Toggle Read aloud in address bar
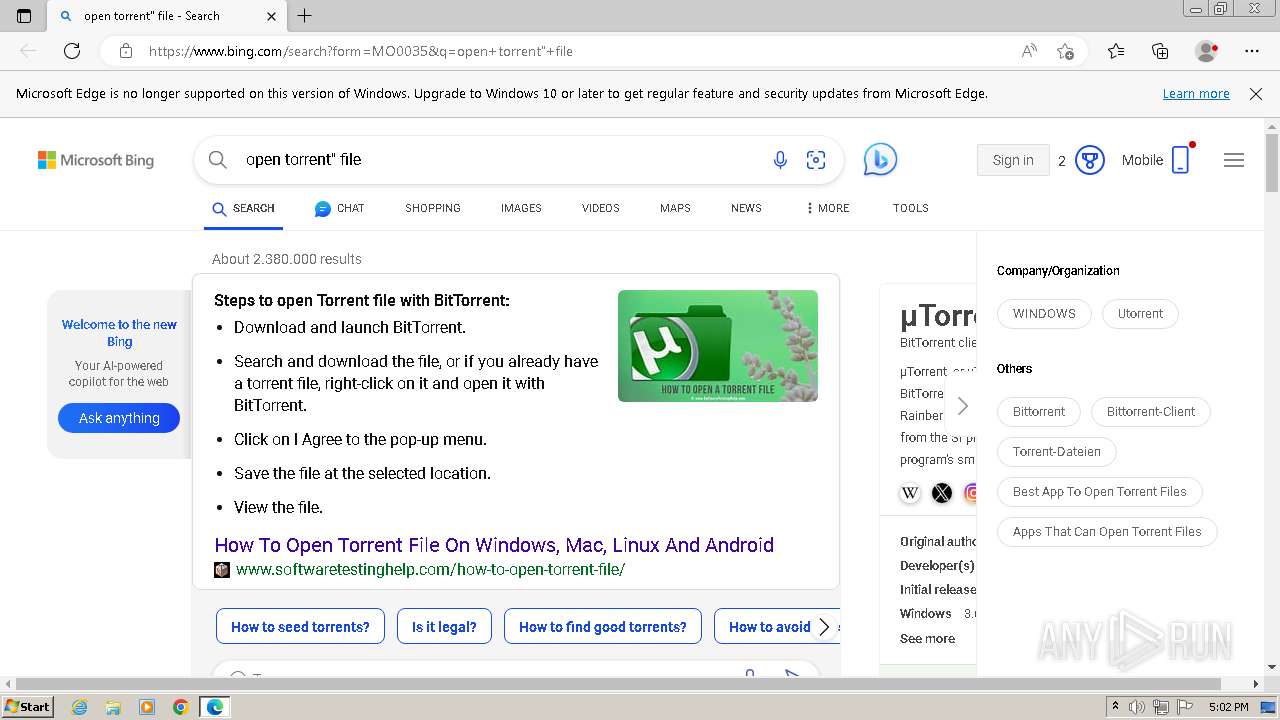 [1029, 51]
